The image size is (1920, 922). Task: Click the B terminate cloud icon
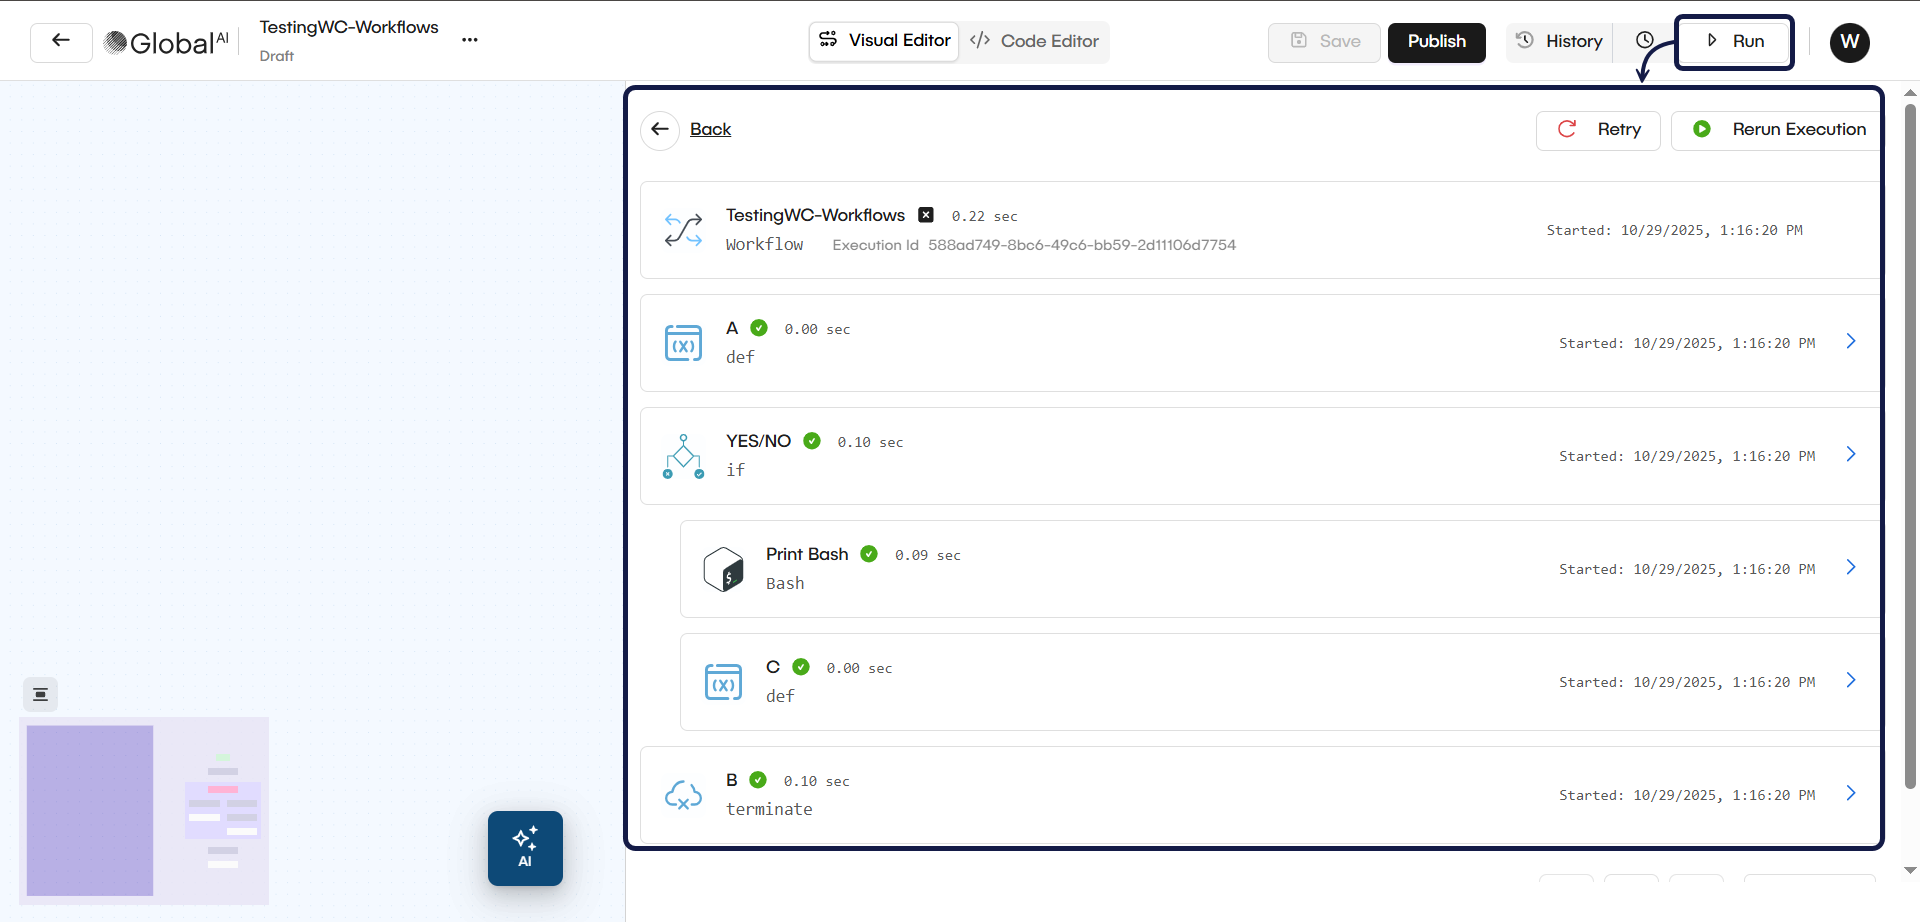pyautogui.click(x=683, y=795)
